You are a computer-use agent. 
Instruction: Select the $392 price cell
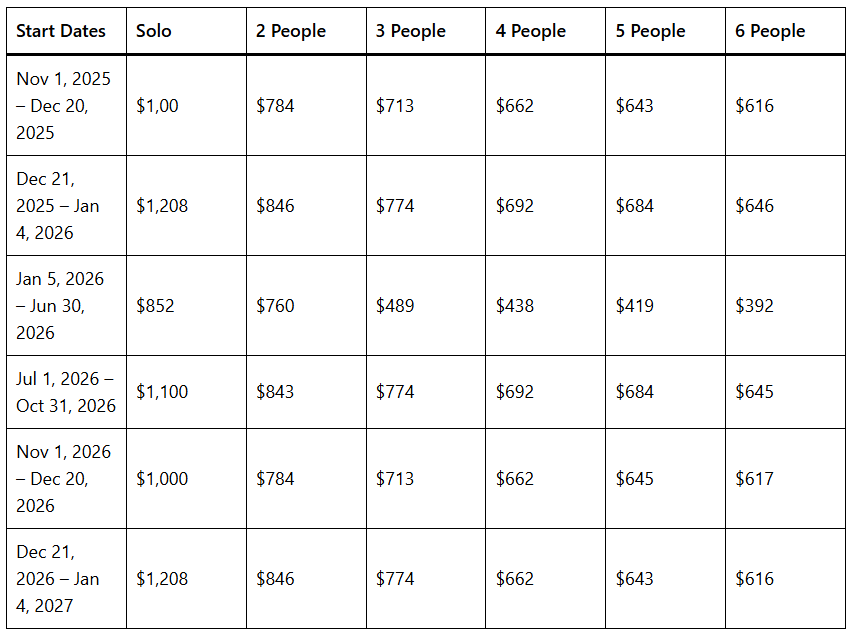[x=754, y=305]
